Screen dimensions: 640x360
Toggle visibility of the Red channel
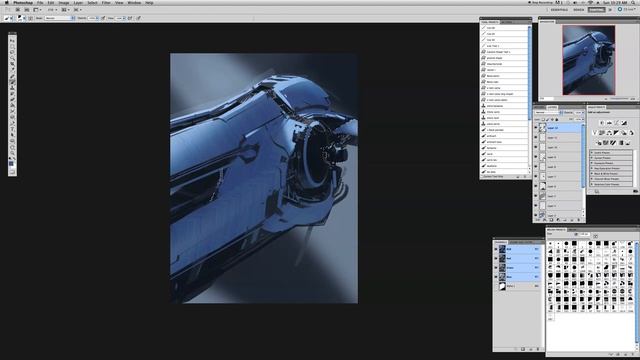point(496,258)
